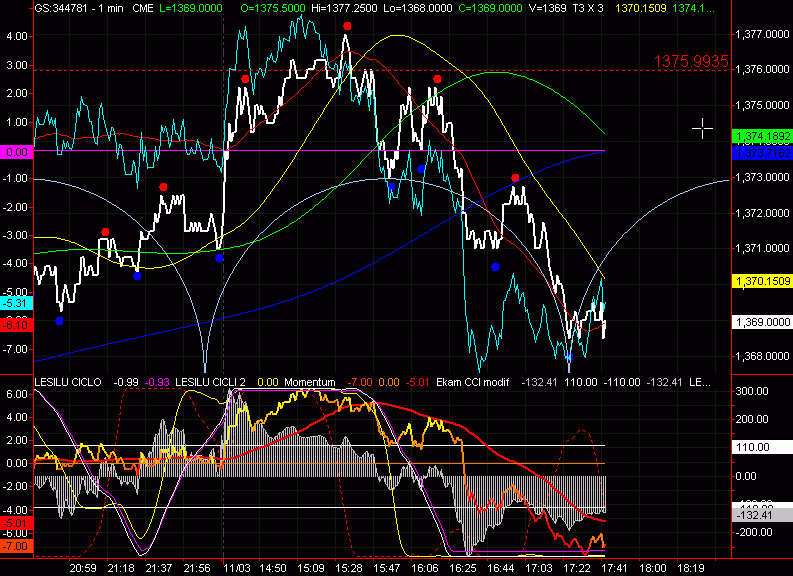
Task: Click the LESILU CICLO indicator name
Action: pos(68,382)
